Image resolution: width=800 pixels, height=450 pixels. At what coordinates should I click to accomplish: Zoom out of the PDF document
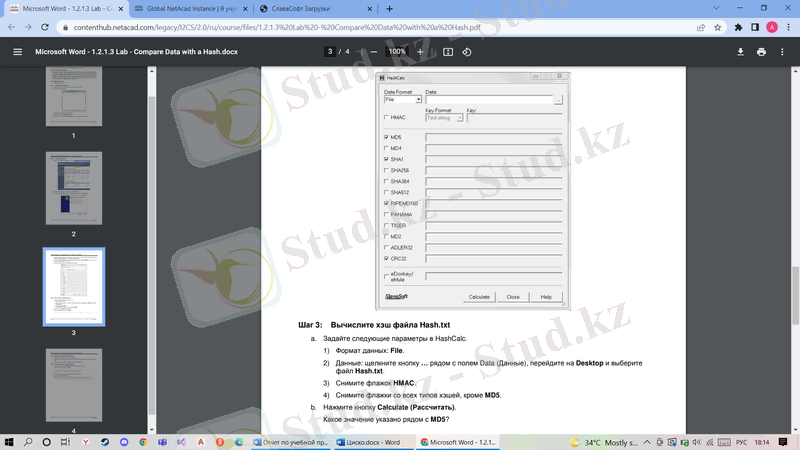tap(374, 51)
